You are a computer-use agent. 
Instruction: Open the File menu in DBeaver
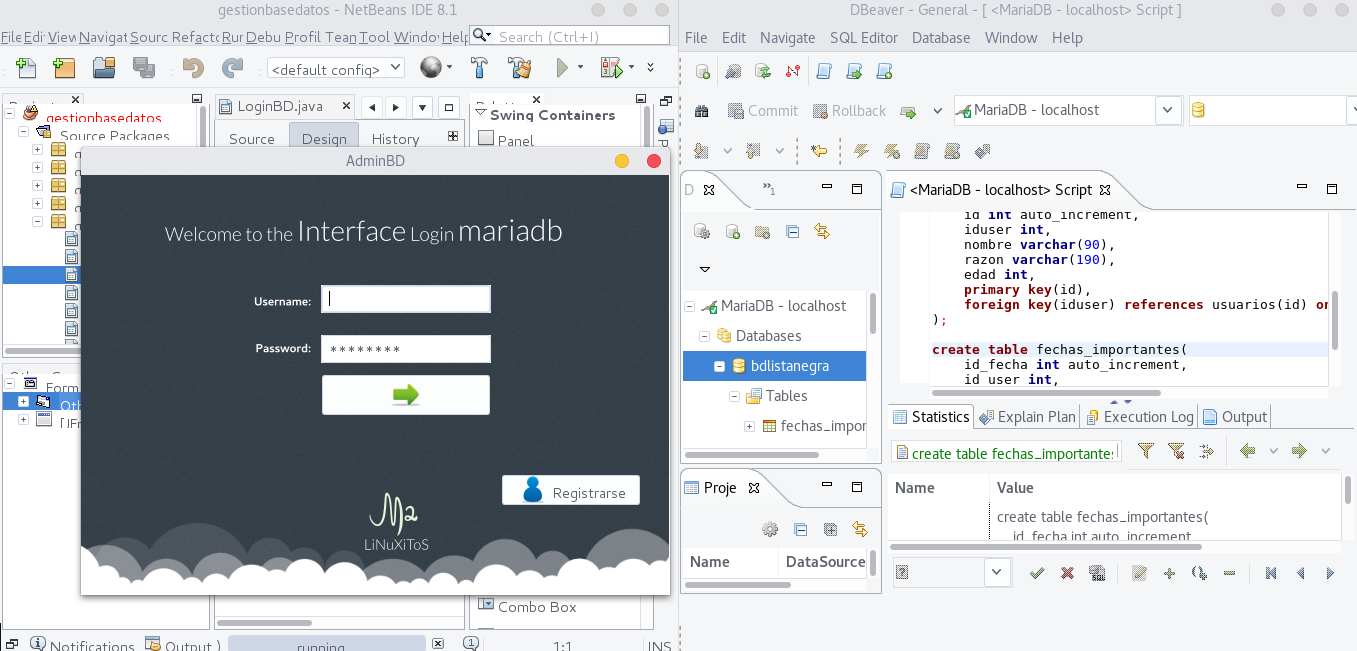coord(696,37)
